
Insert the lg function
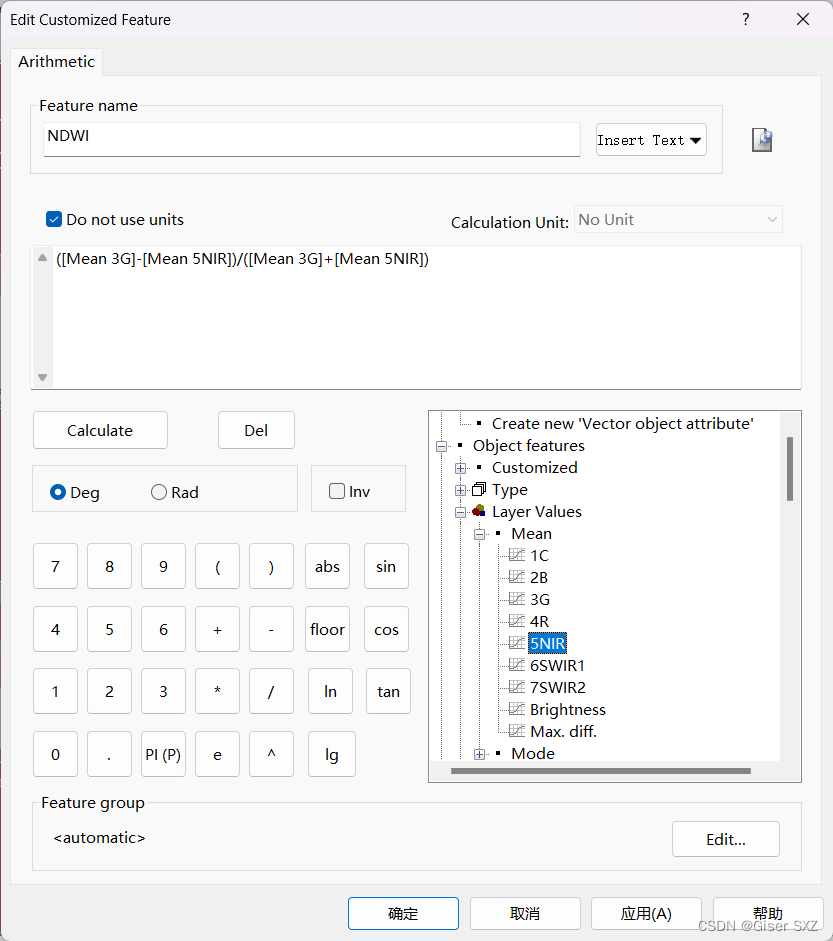click(x=332, y=754)
